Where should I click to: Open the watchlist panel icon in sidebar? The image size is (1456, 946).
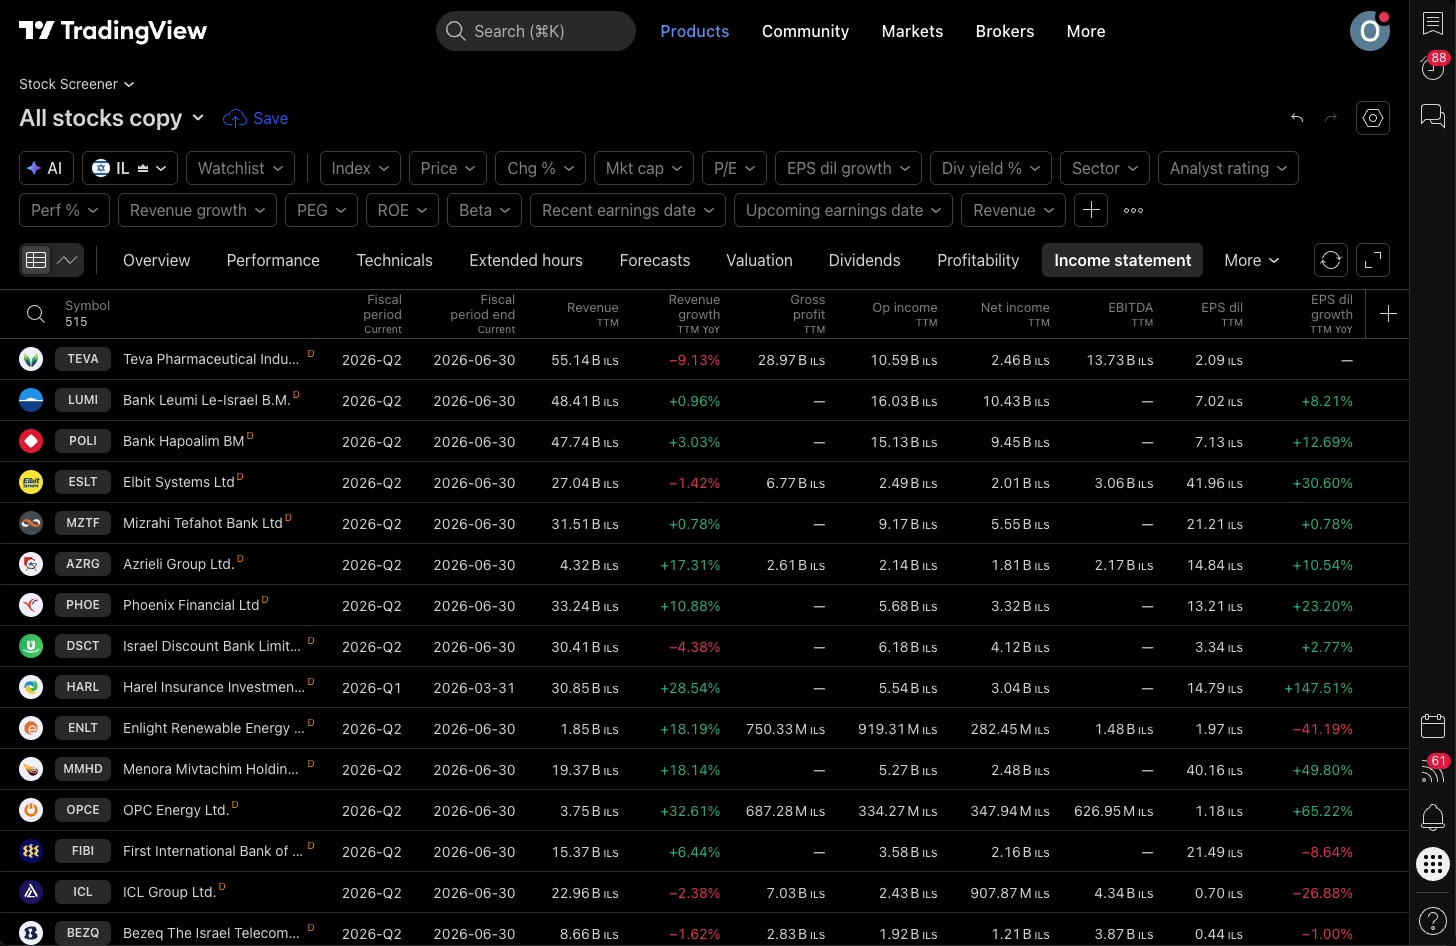click(1433, 23)
